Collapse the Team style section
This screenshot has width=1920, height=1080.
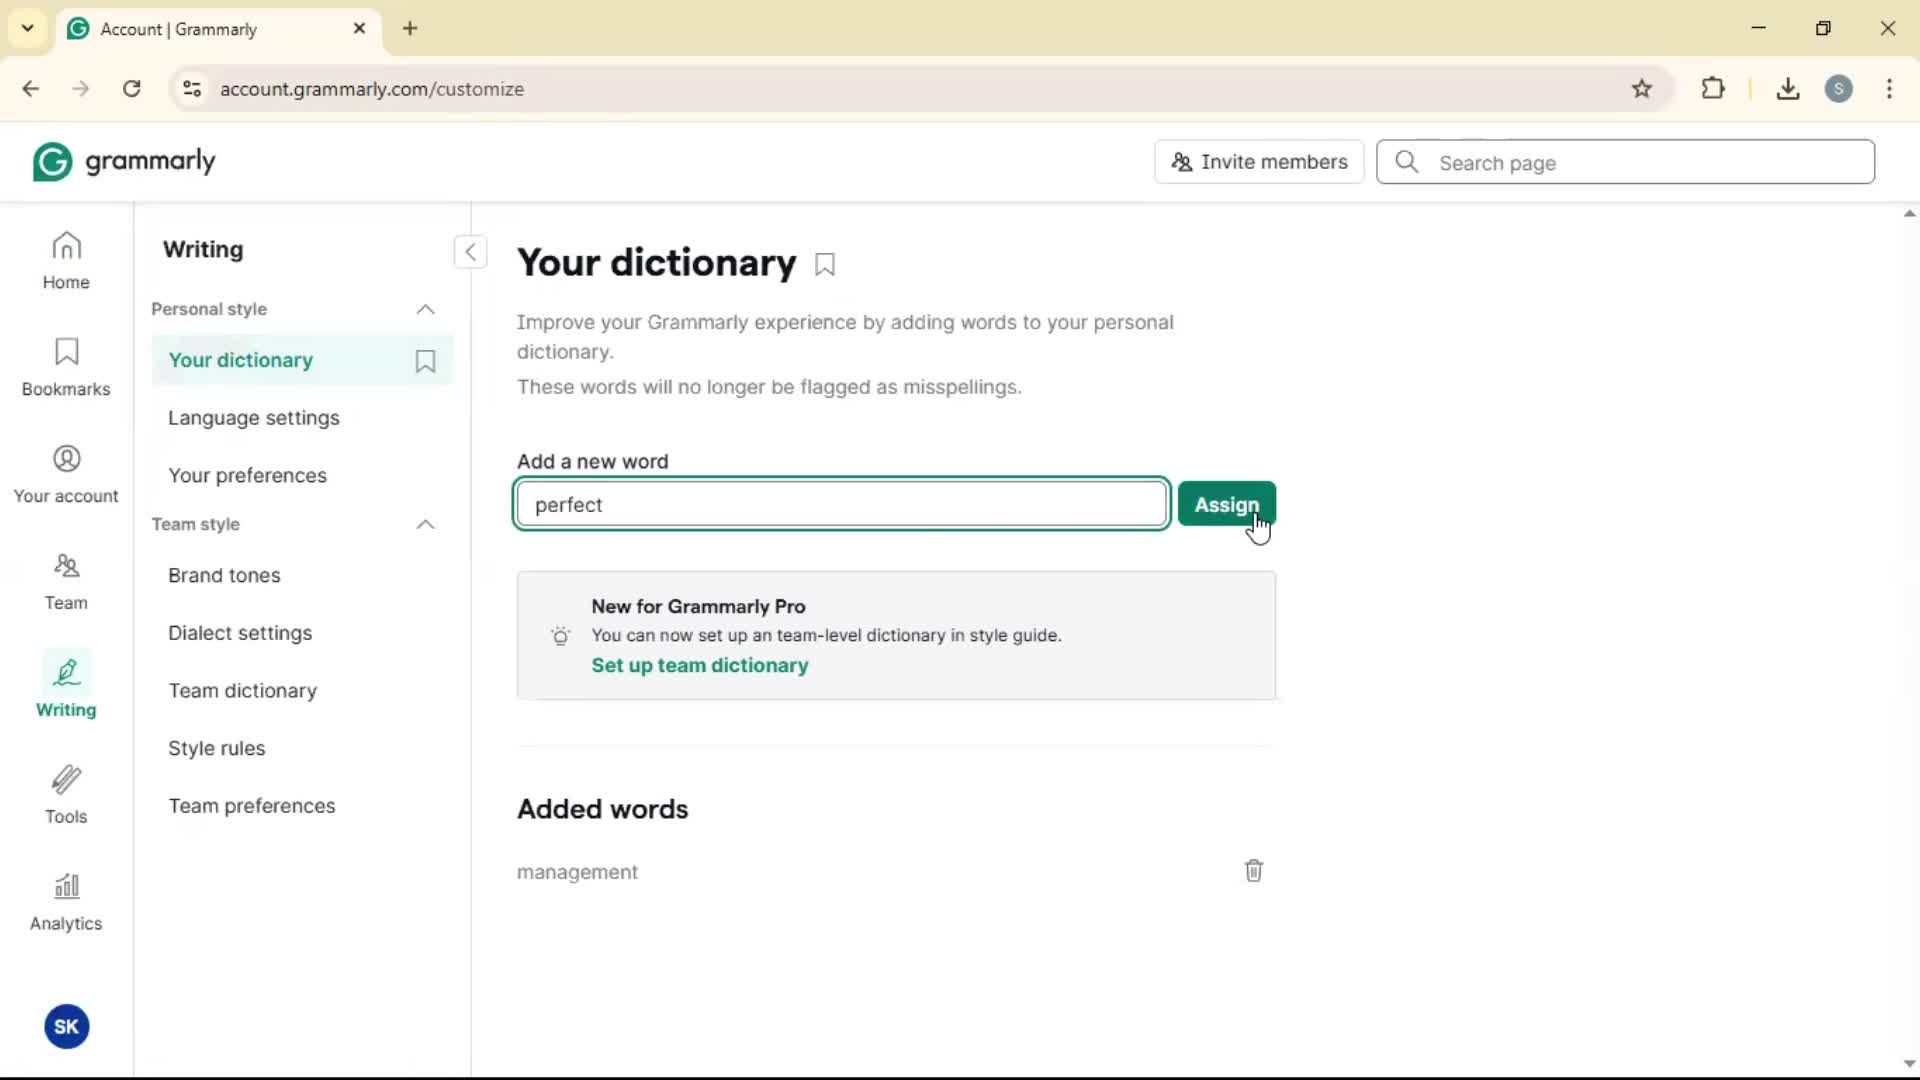pyautogui.click(x=425, y=525)
